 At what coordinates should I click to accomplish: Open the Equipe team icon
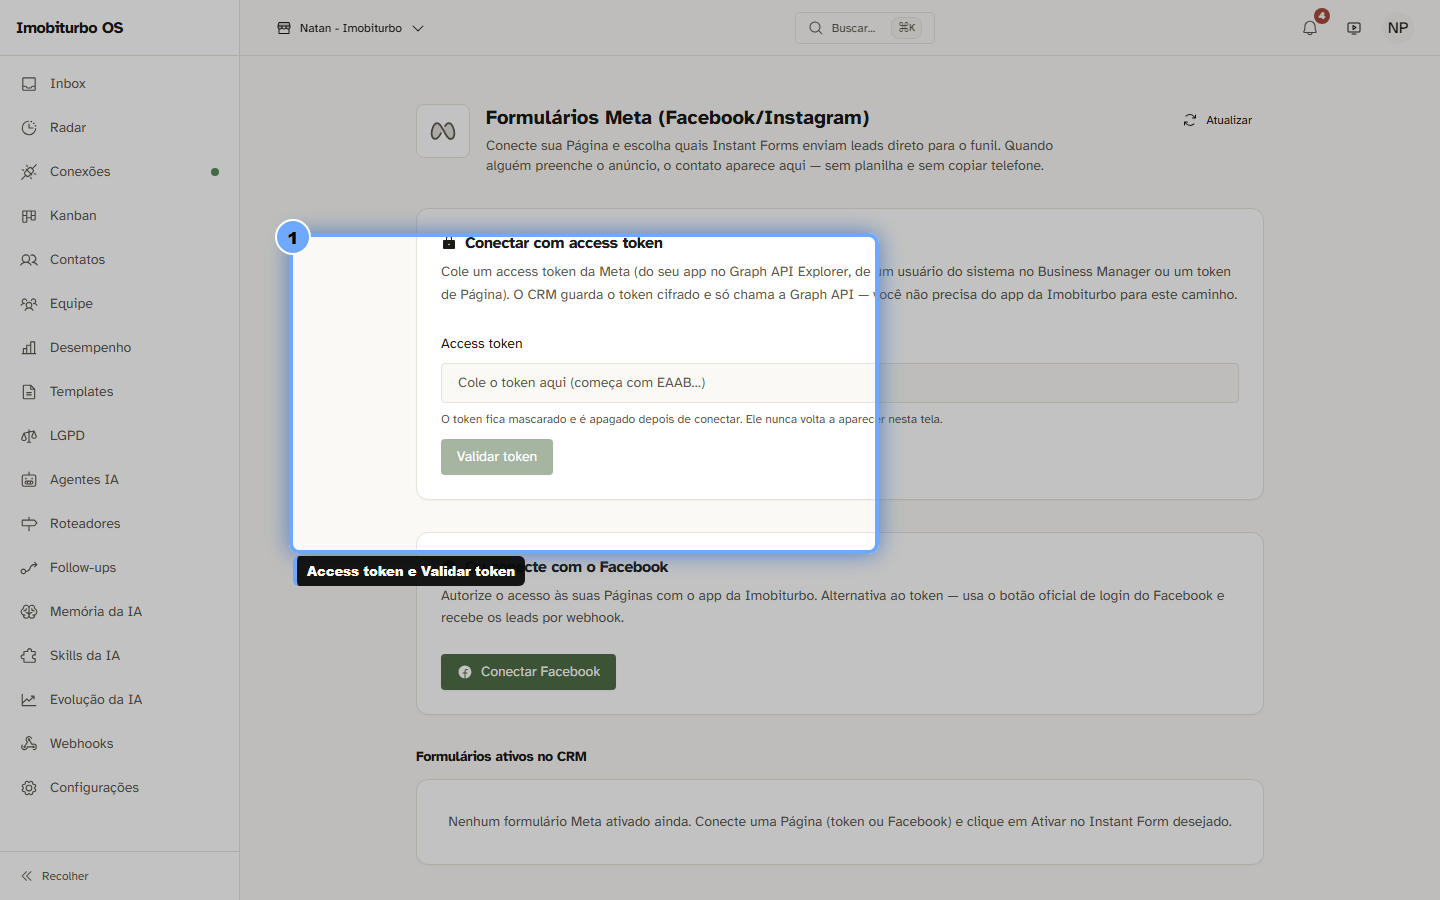click(x=29, y=304)
